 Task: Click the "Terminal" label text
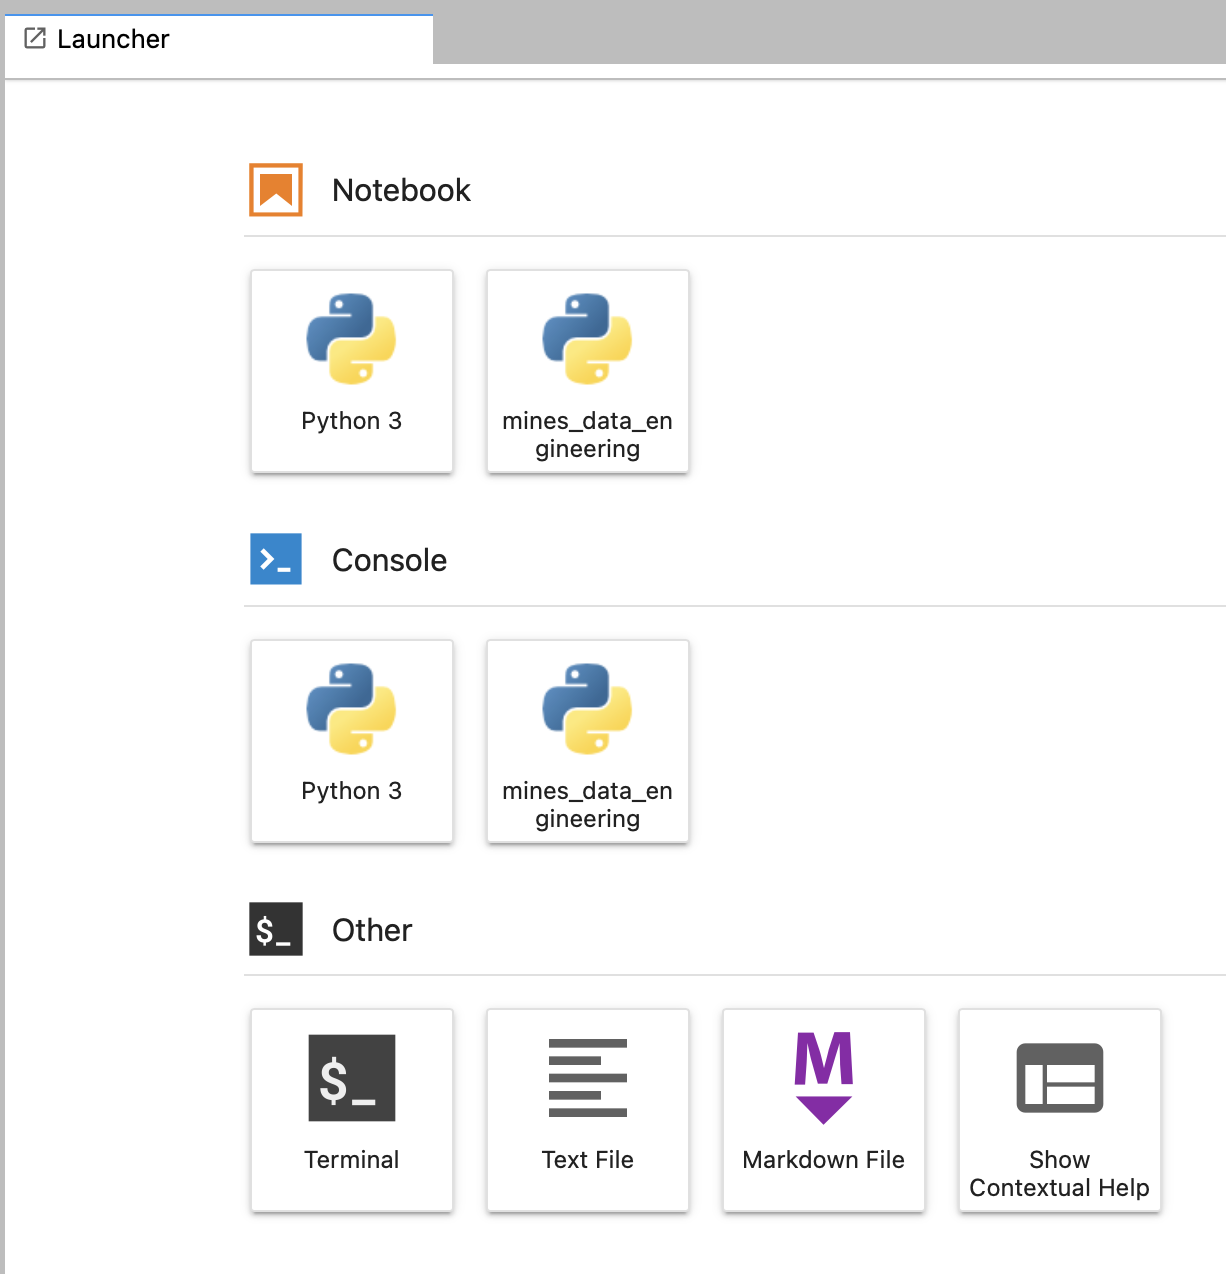tap(351, 1160)
